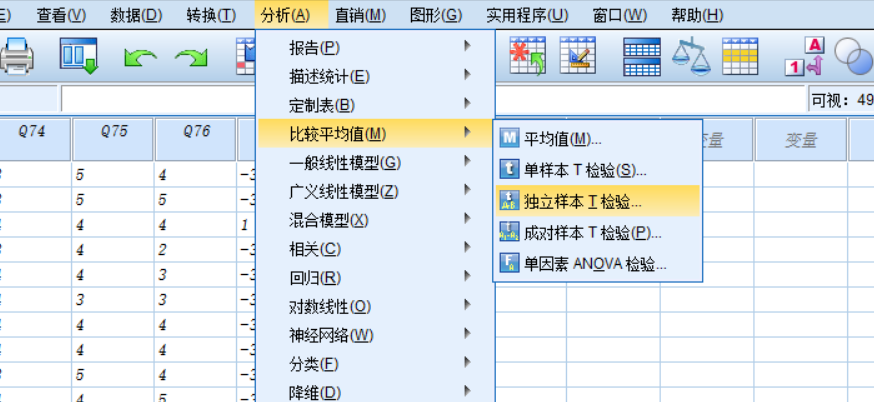Click the M icon beside 平均值
Viewport: 874px width, 402px height.
tap(509, 139)
